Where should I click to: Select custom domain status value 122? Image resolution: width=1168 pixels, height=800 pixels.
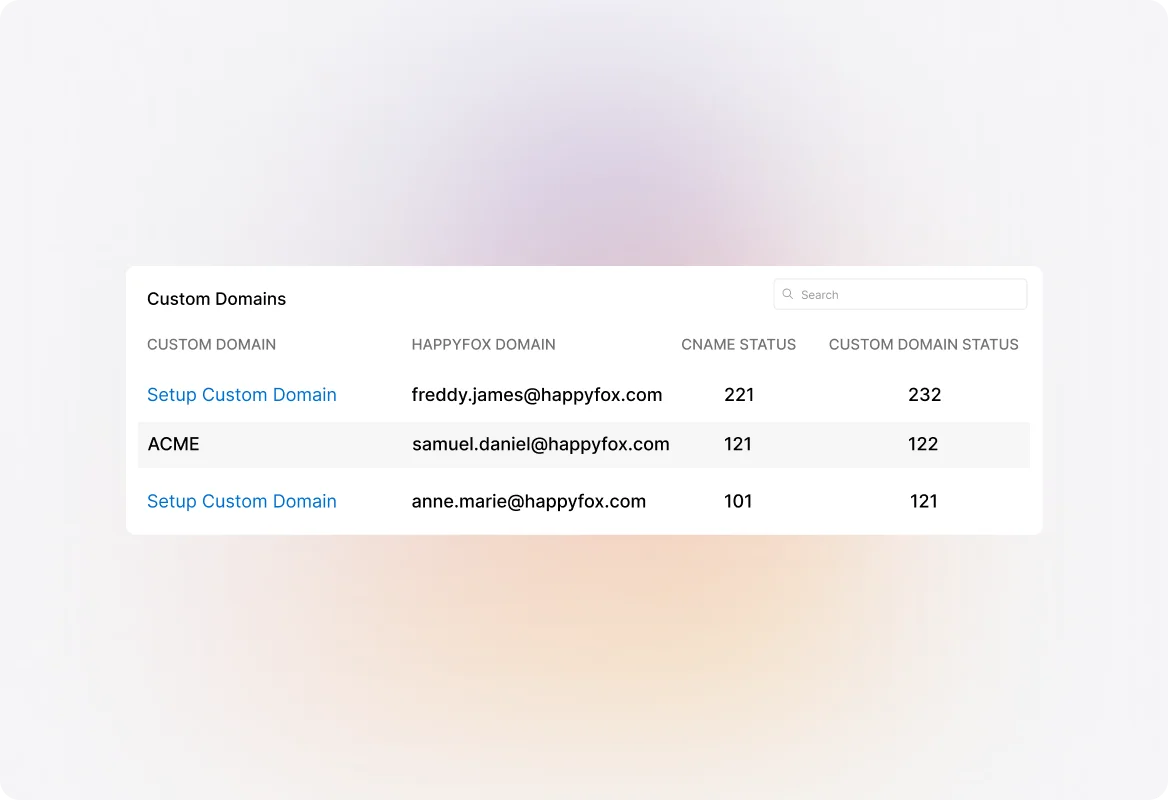[x=923, y=444]
